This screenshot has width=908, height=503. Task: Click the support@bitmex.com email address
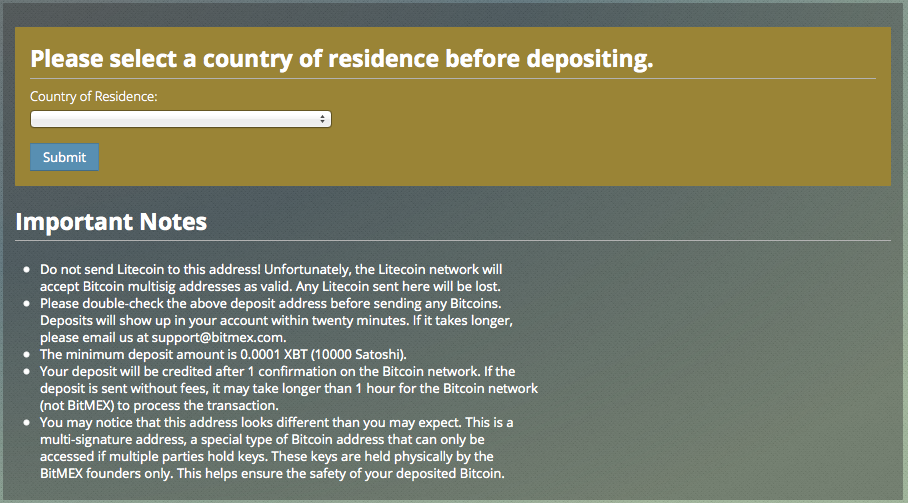[218, 337]
